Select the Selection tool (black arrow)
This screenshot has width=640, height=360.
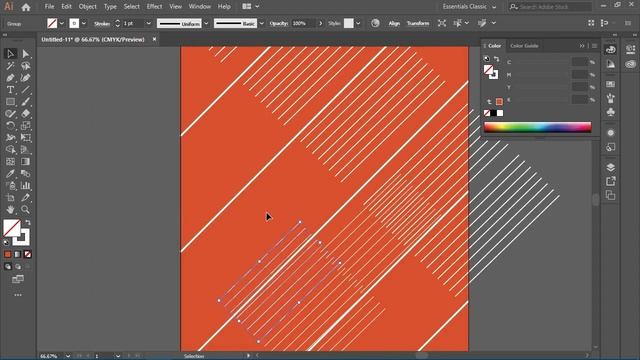pyautogui.click(x=10, y=54)
